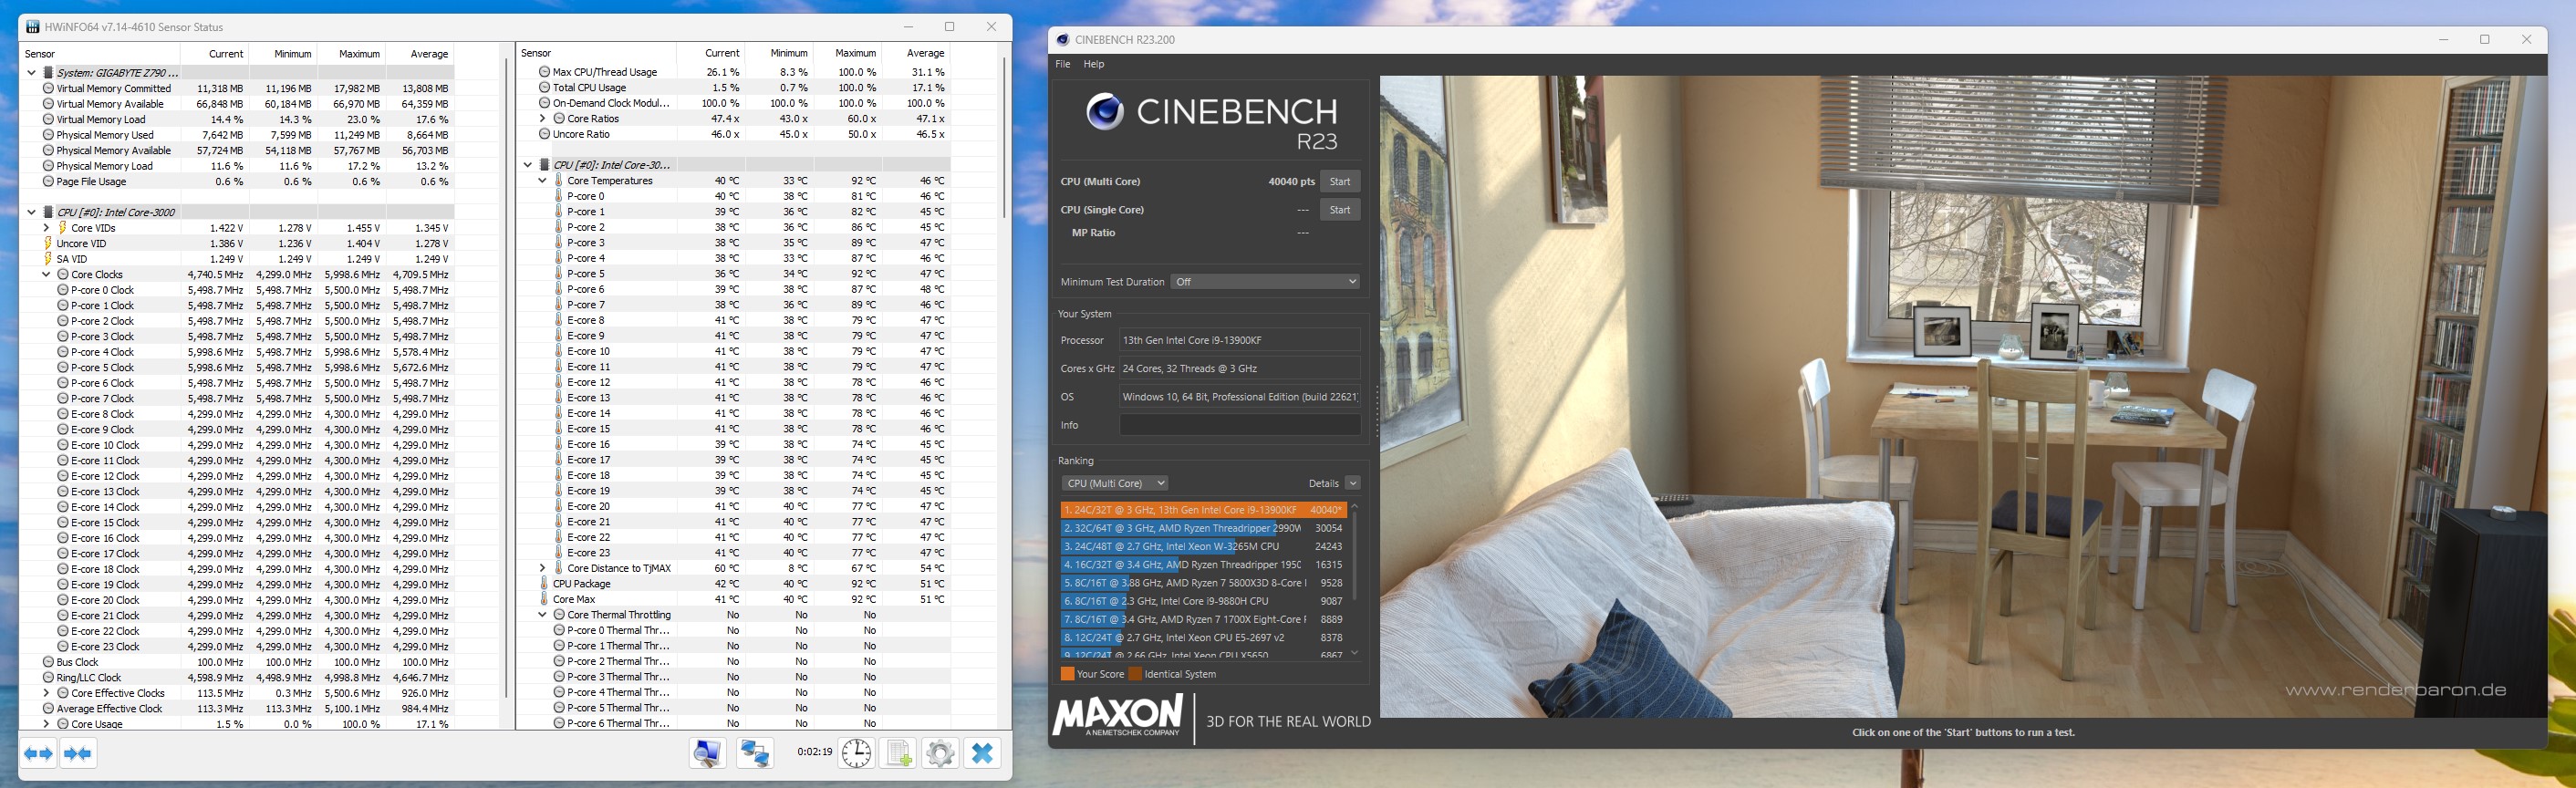Click the CPU Package thermometer icon

click(x=545, y=584)
